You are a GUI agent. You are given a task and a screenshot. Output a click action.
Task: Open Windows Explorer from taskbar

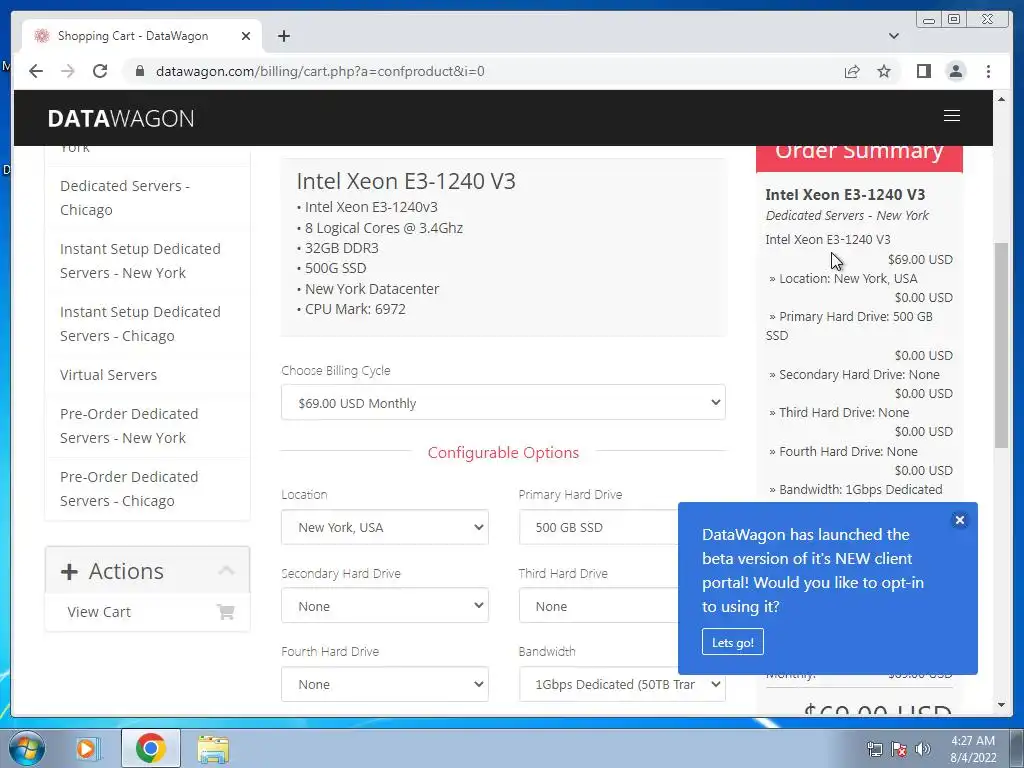click(x=213, y=748)
